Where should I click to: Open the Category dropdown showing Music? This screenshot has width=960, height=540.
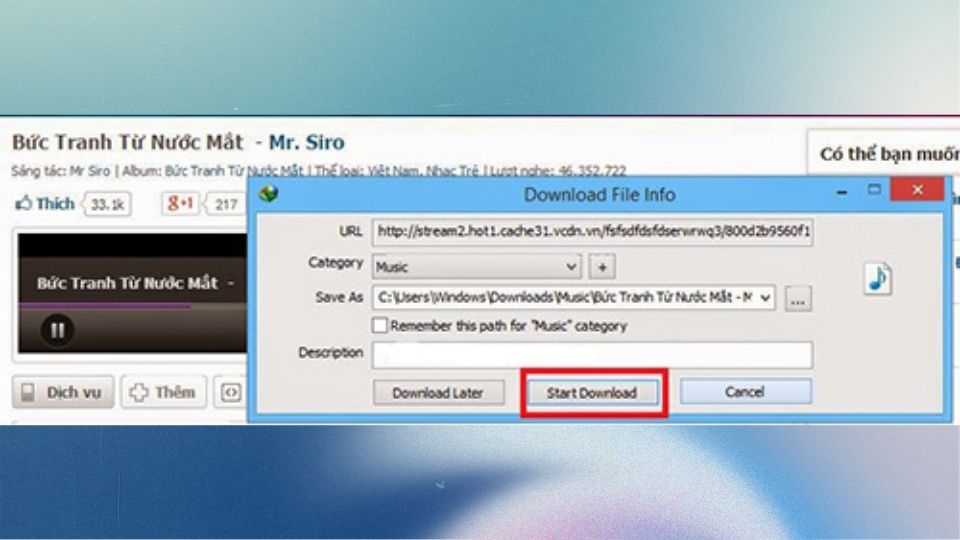coord(476,267)
